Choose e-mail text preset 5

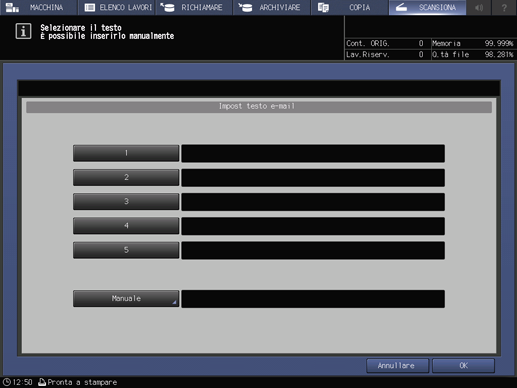126,250
